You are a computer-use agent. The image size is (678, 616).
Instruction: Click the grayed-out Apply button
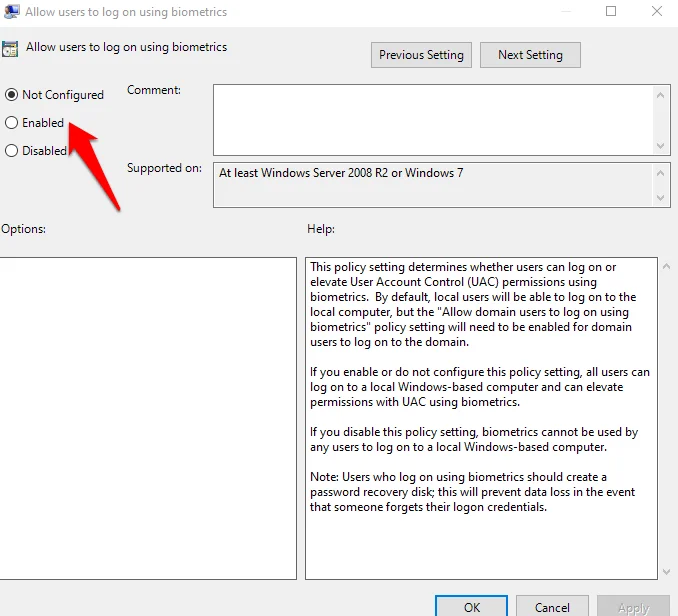633,606
